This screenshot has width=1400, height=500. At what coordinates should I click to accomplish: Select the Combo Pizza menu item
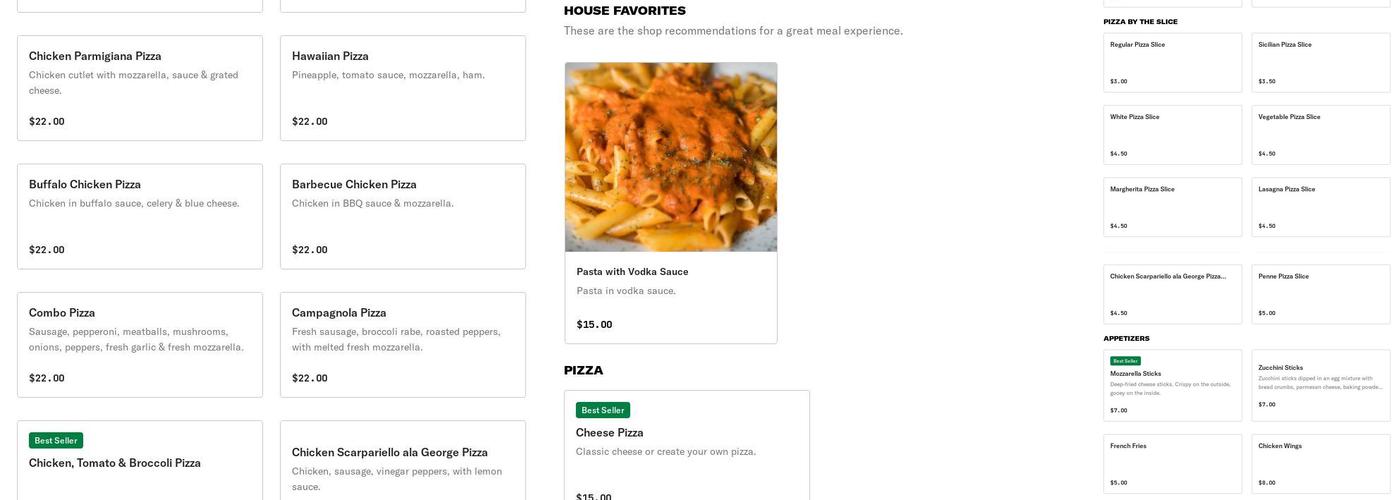(x=140, y=344)
